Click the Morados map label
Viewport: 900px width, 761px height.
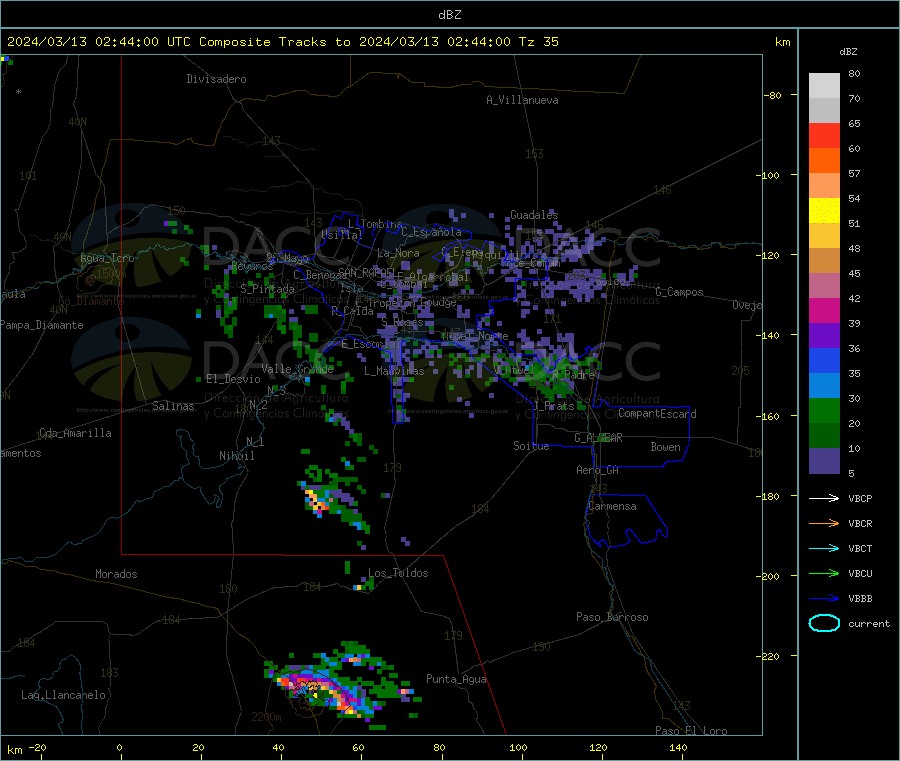pos(116,574)
